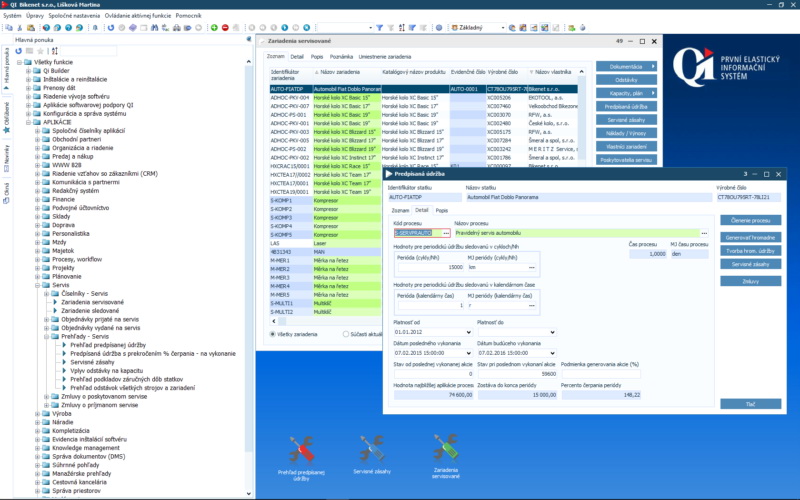Click the pin icon on Hlavná ponuka header

click(x=249, y=39)
